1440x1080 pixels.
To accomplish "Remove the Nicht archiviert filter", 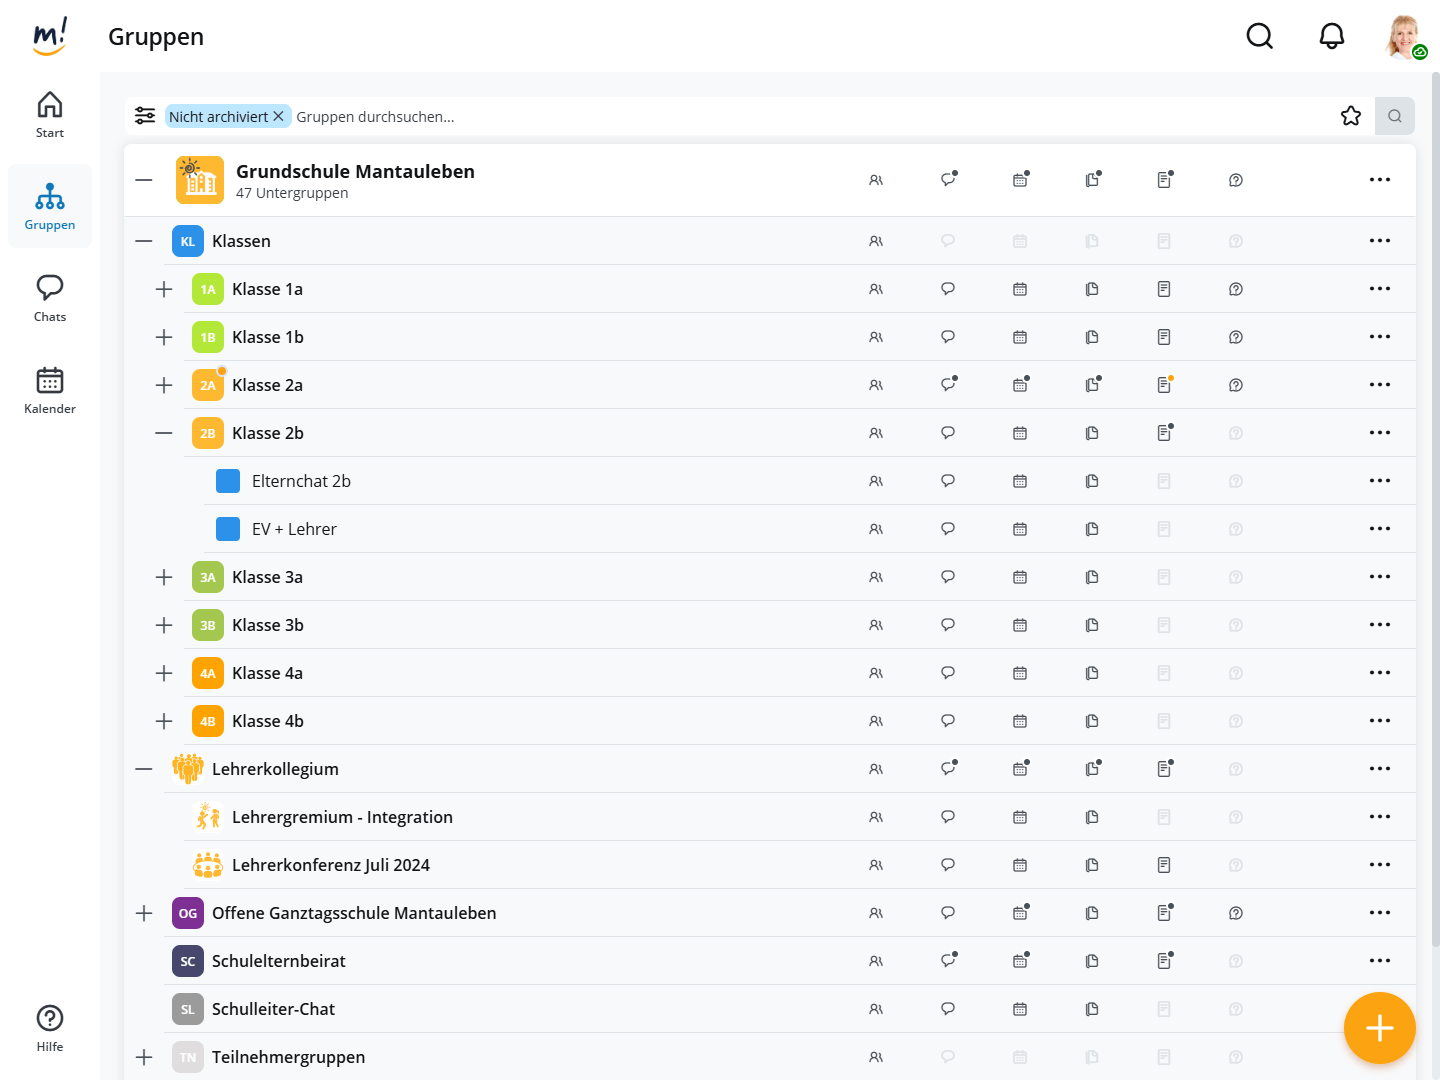I will point(279,116).
